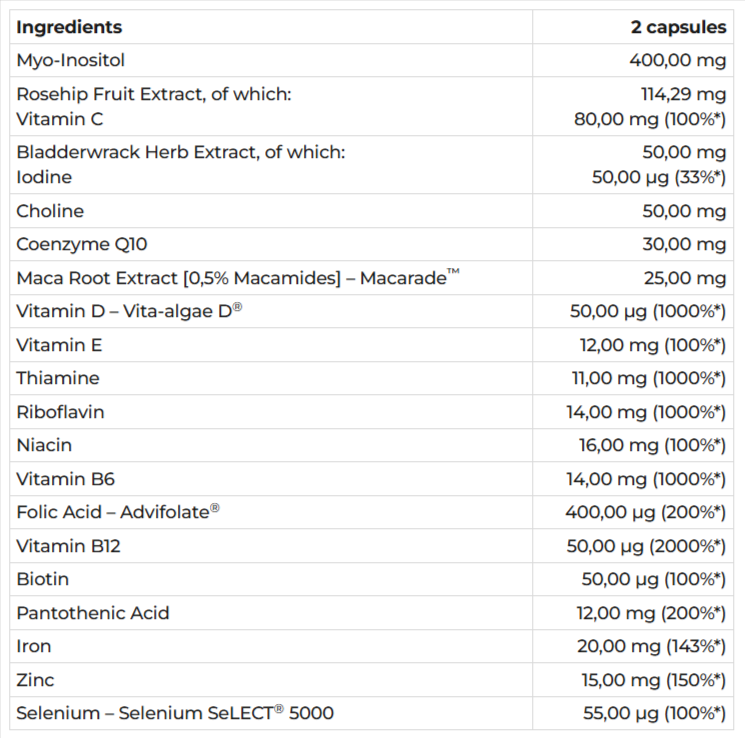Click the Folic Acid Advifolate label

tap(118, 512)
